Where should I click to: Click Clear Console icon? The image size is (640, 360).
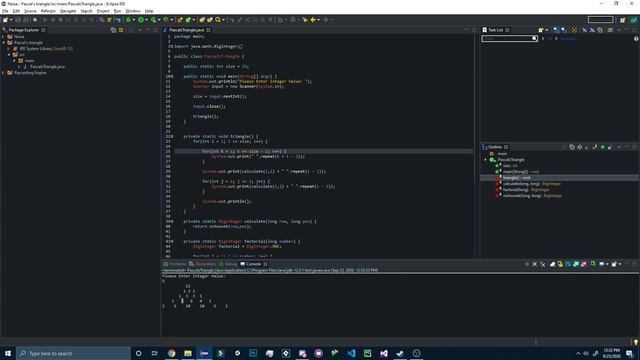click(552, 264)
